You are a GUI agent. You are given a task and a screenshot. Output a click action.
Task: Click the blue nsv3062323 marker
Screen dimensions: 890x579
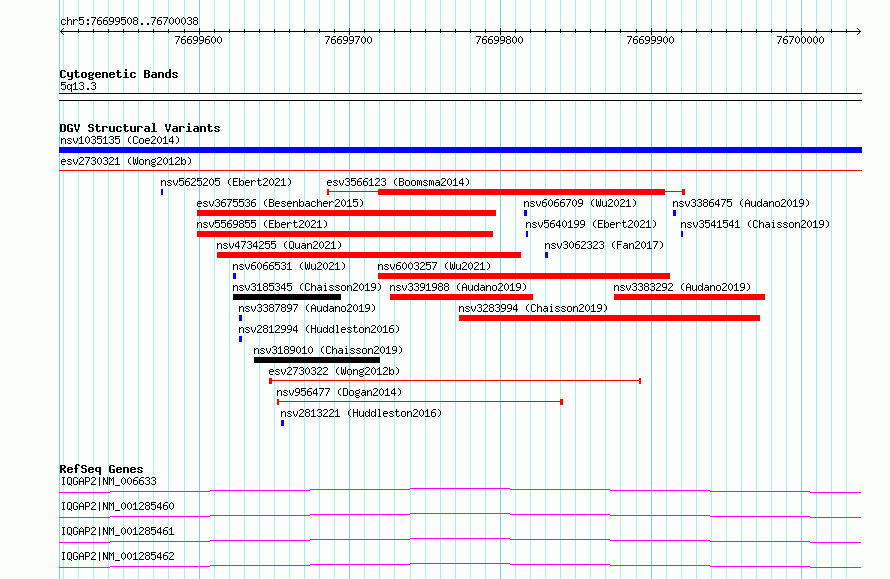pos(547,255)
